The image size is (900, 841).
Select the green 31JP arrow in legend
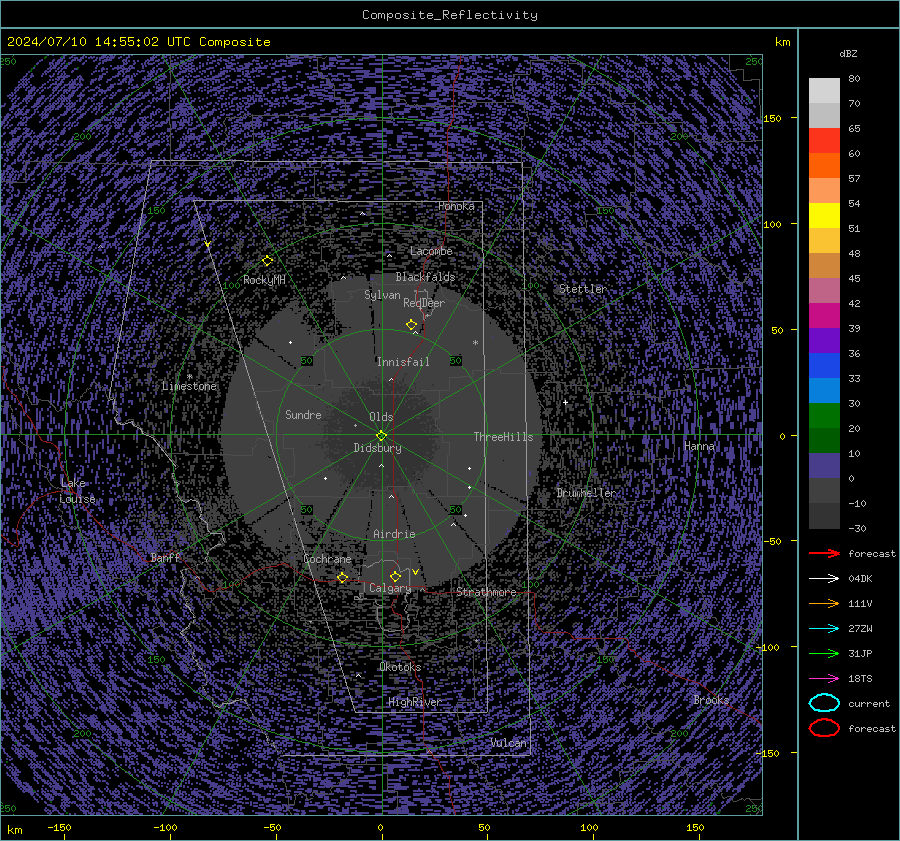pos(824,653)
